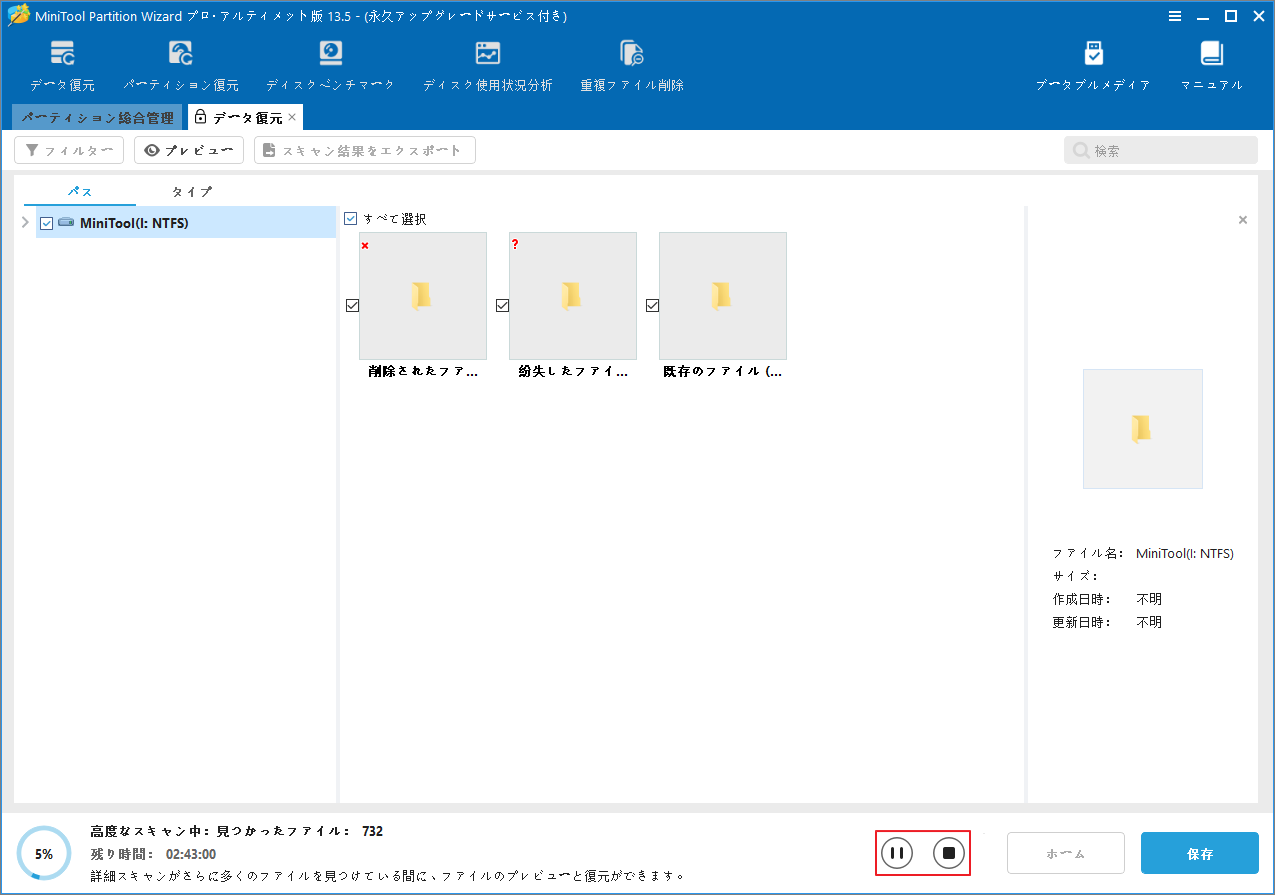
Task: Click the 保存 button
Action: pyautogui.click(x=1199, y=852)
